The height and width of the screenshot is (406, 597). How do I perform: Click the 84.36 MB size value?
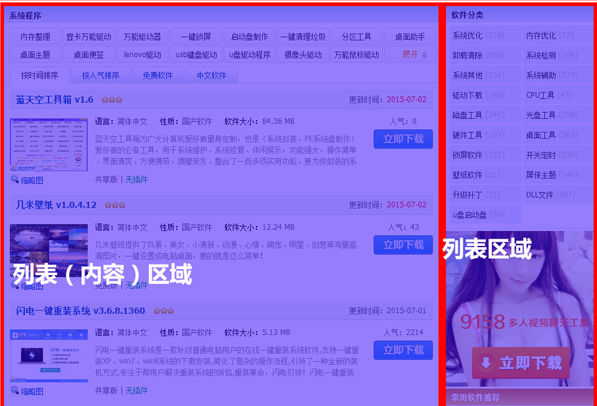pos(278,121)
